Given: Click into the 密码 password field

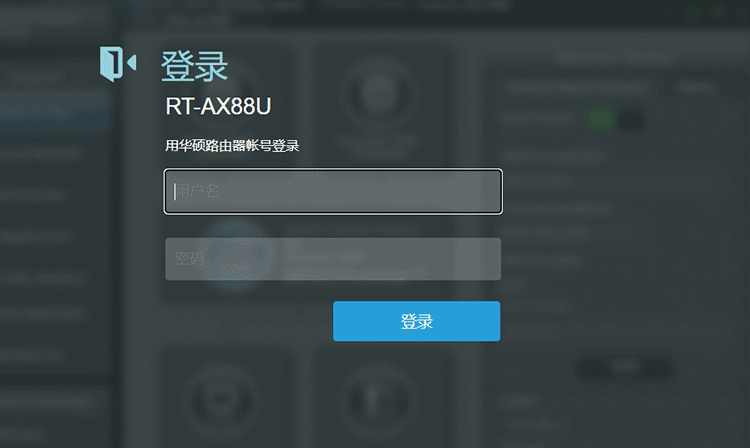Looking at the screenshot, I should point(333,259).
